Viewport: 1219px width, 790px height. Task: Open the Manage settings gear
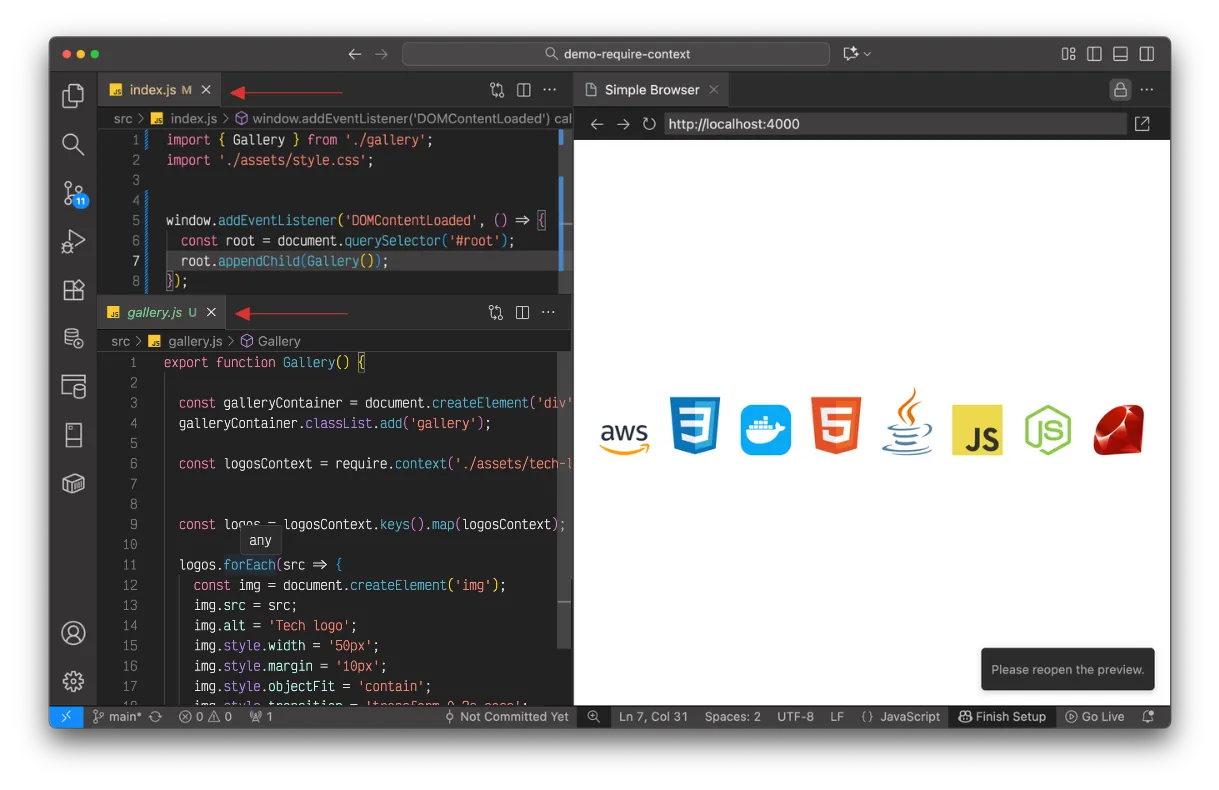pos(73,681)
